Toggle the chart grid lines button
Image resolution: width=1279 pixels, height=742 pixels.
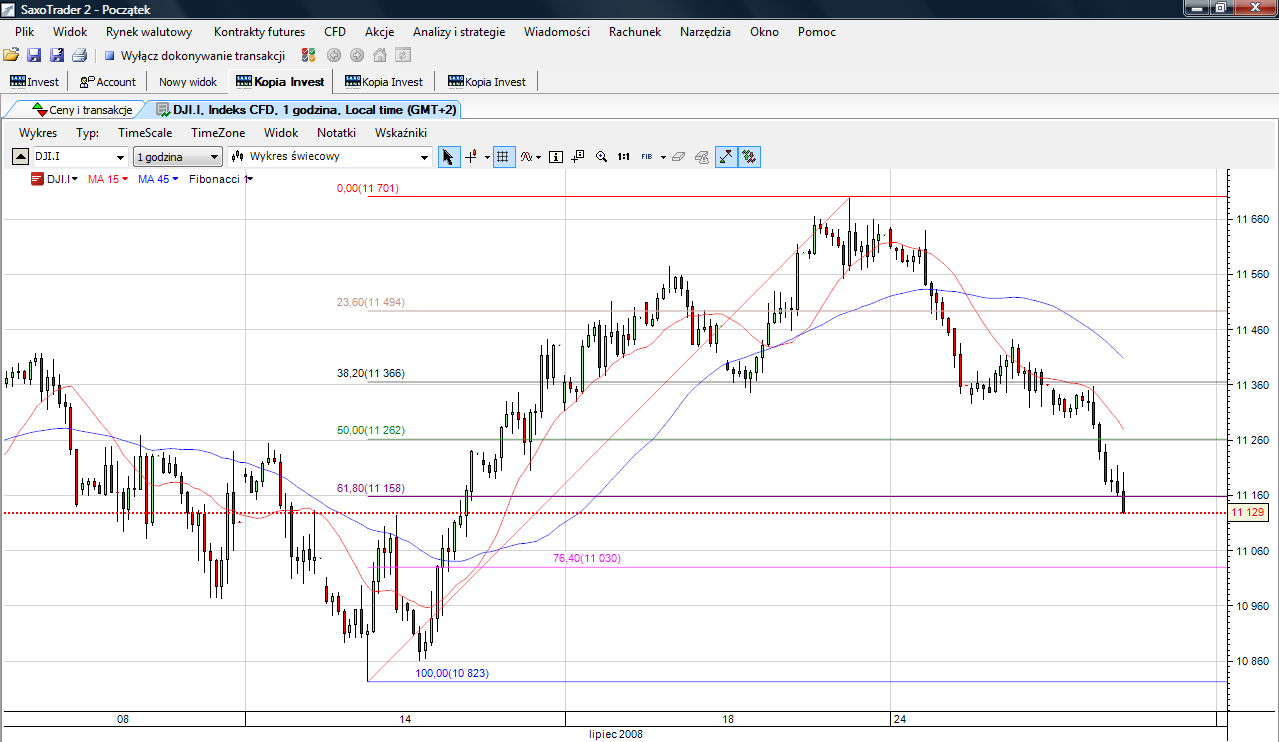point(504,157)
